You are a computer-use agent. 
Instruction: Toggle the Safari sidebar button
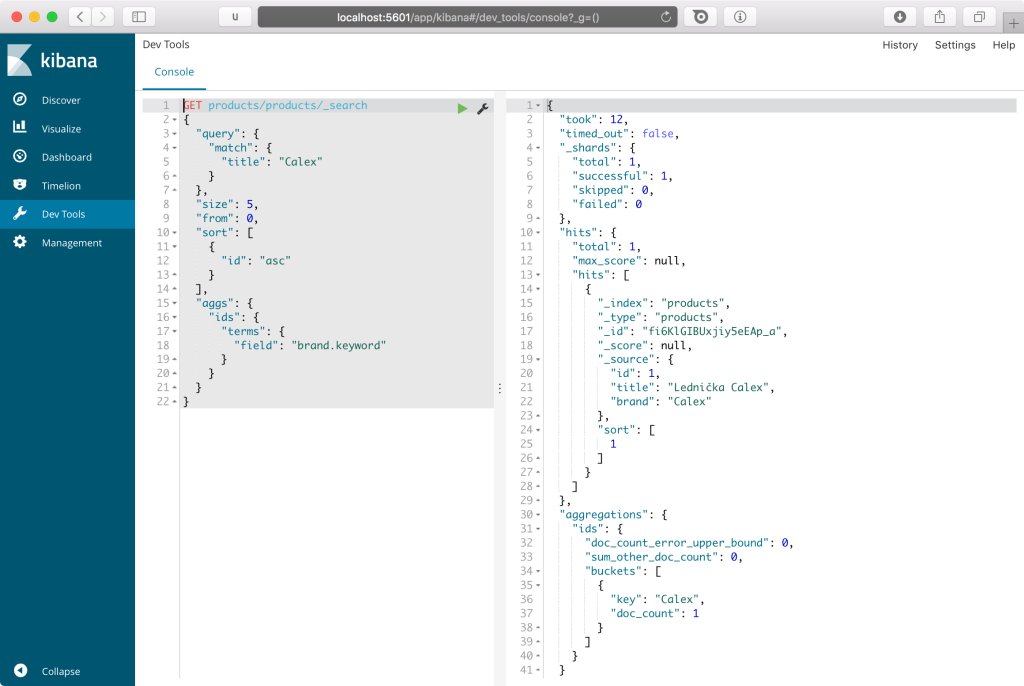[x=139, y=17]
